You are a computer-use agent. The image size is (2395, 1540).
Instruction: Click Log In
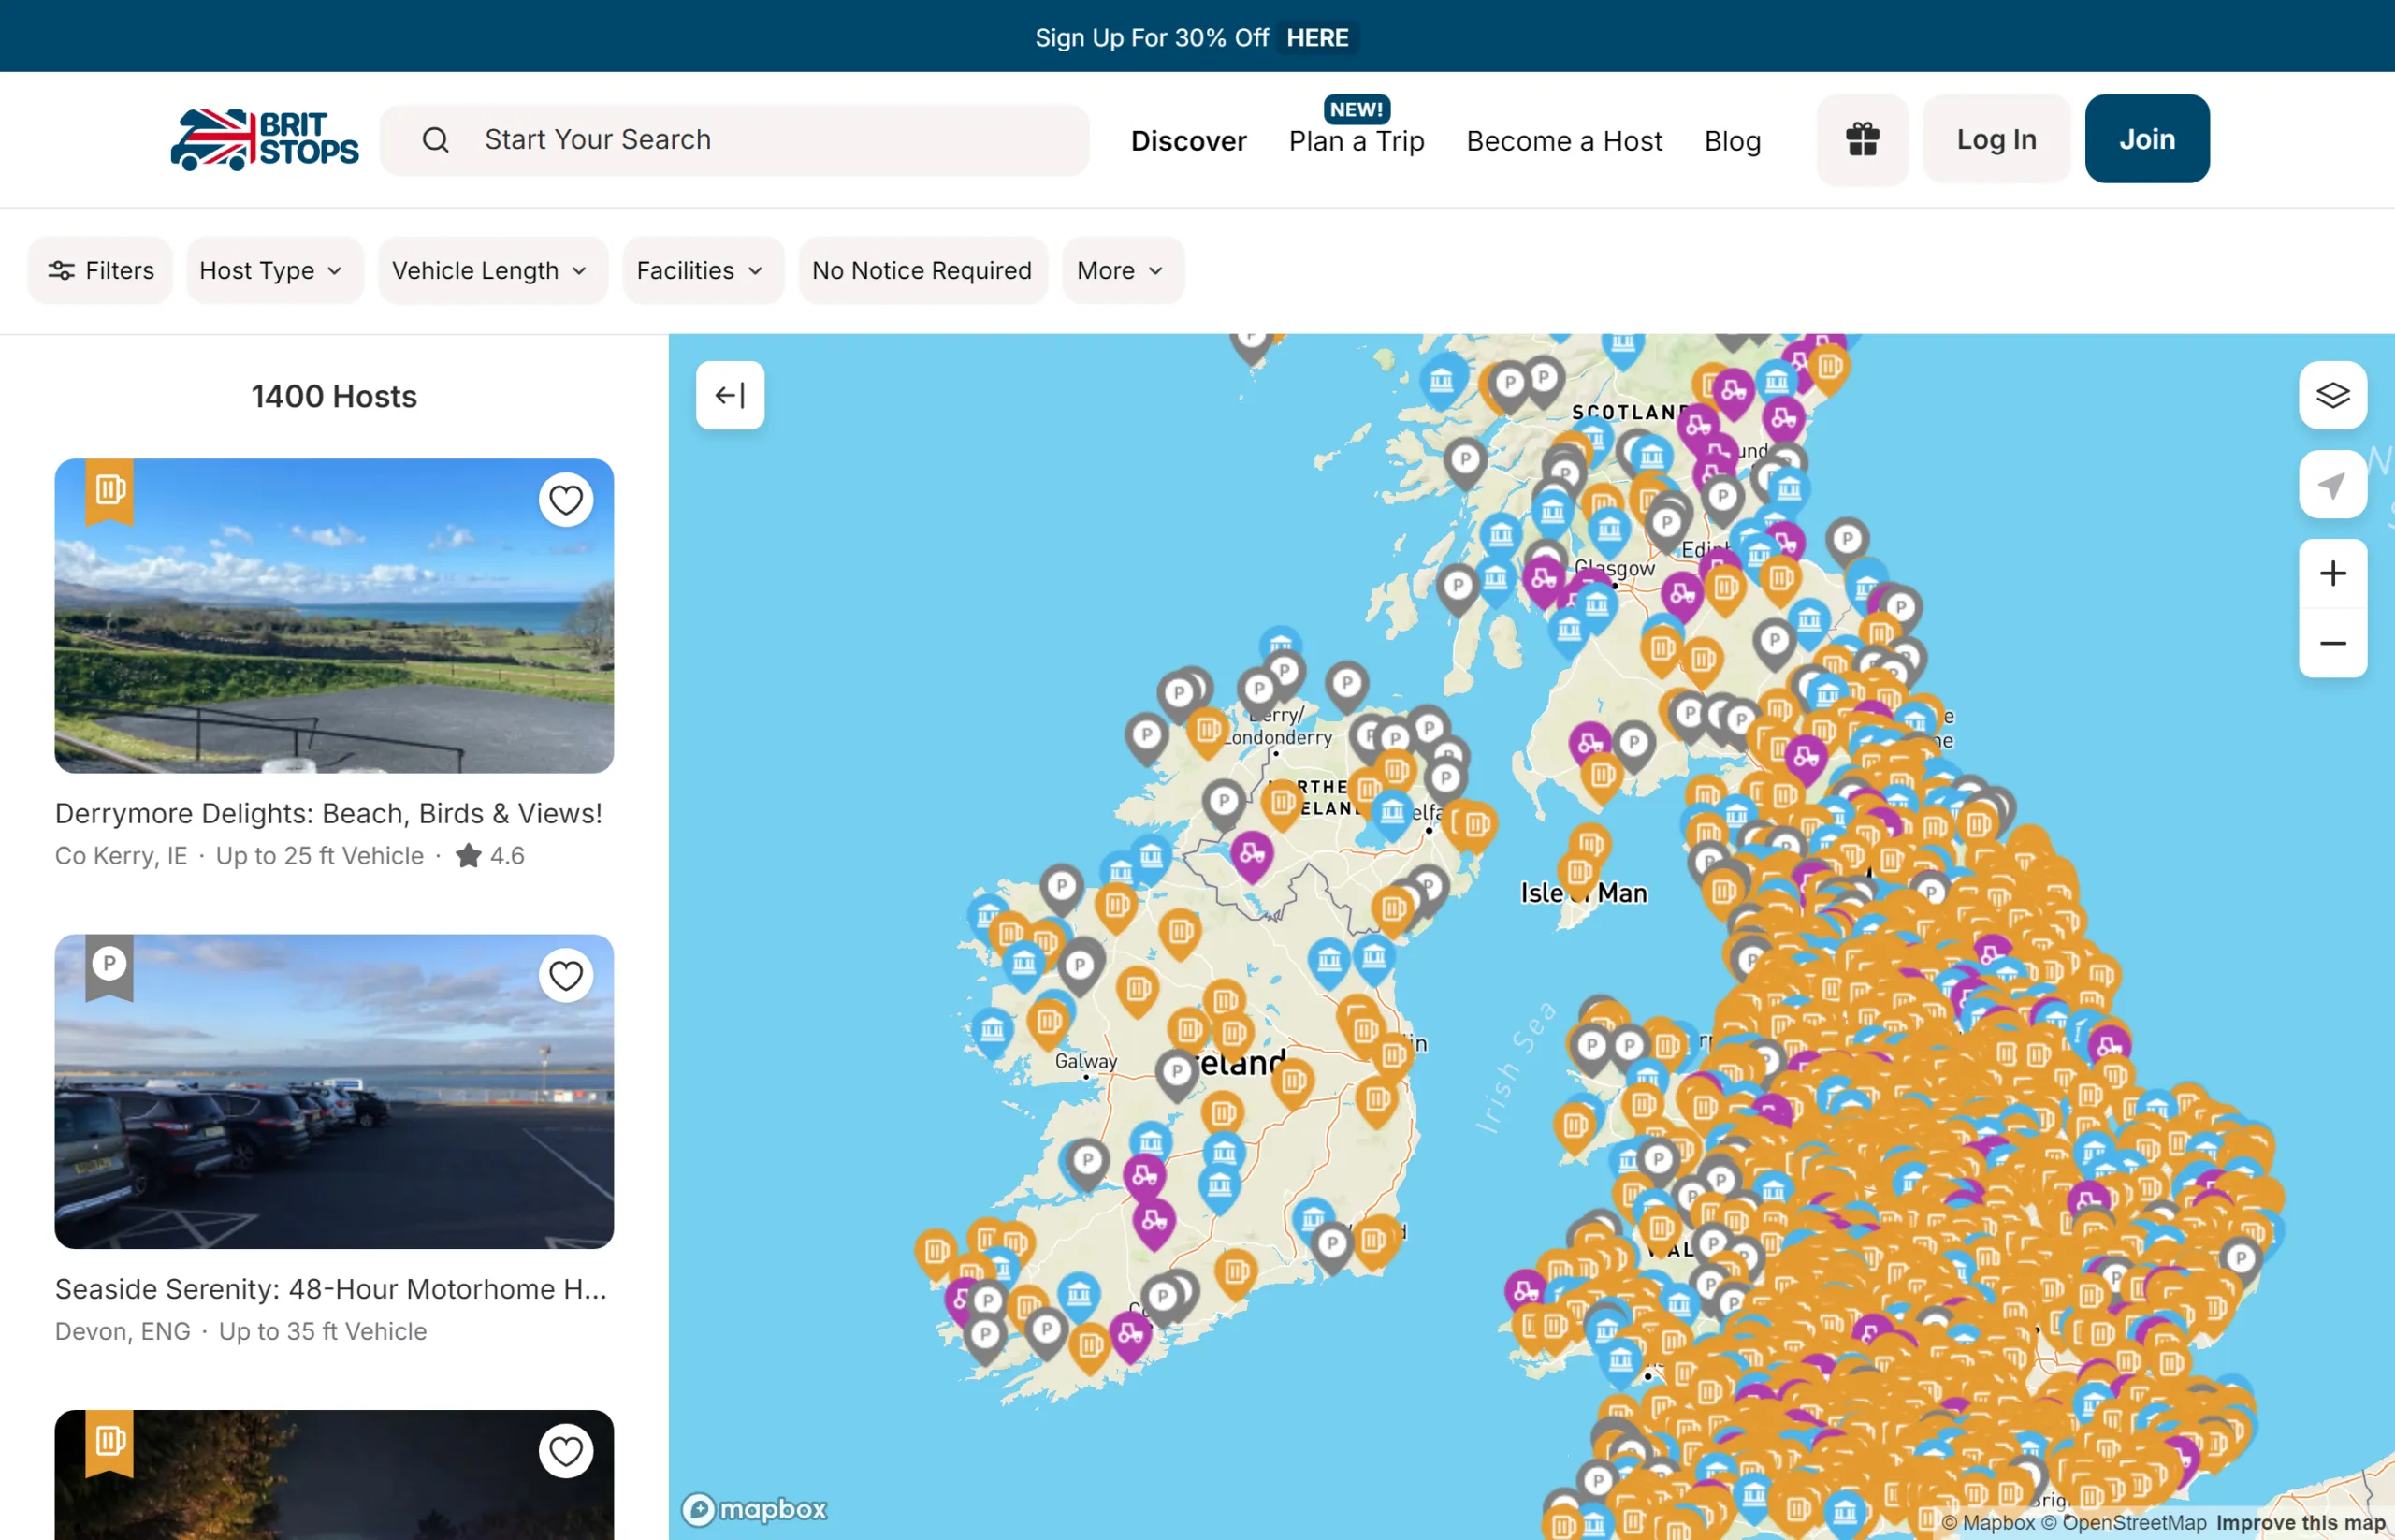pos(1996,139)
